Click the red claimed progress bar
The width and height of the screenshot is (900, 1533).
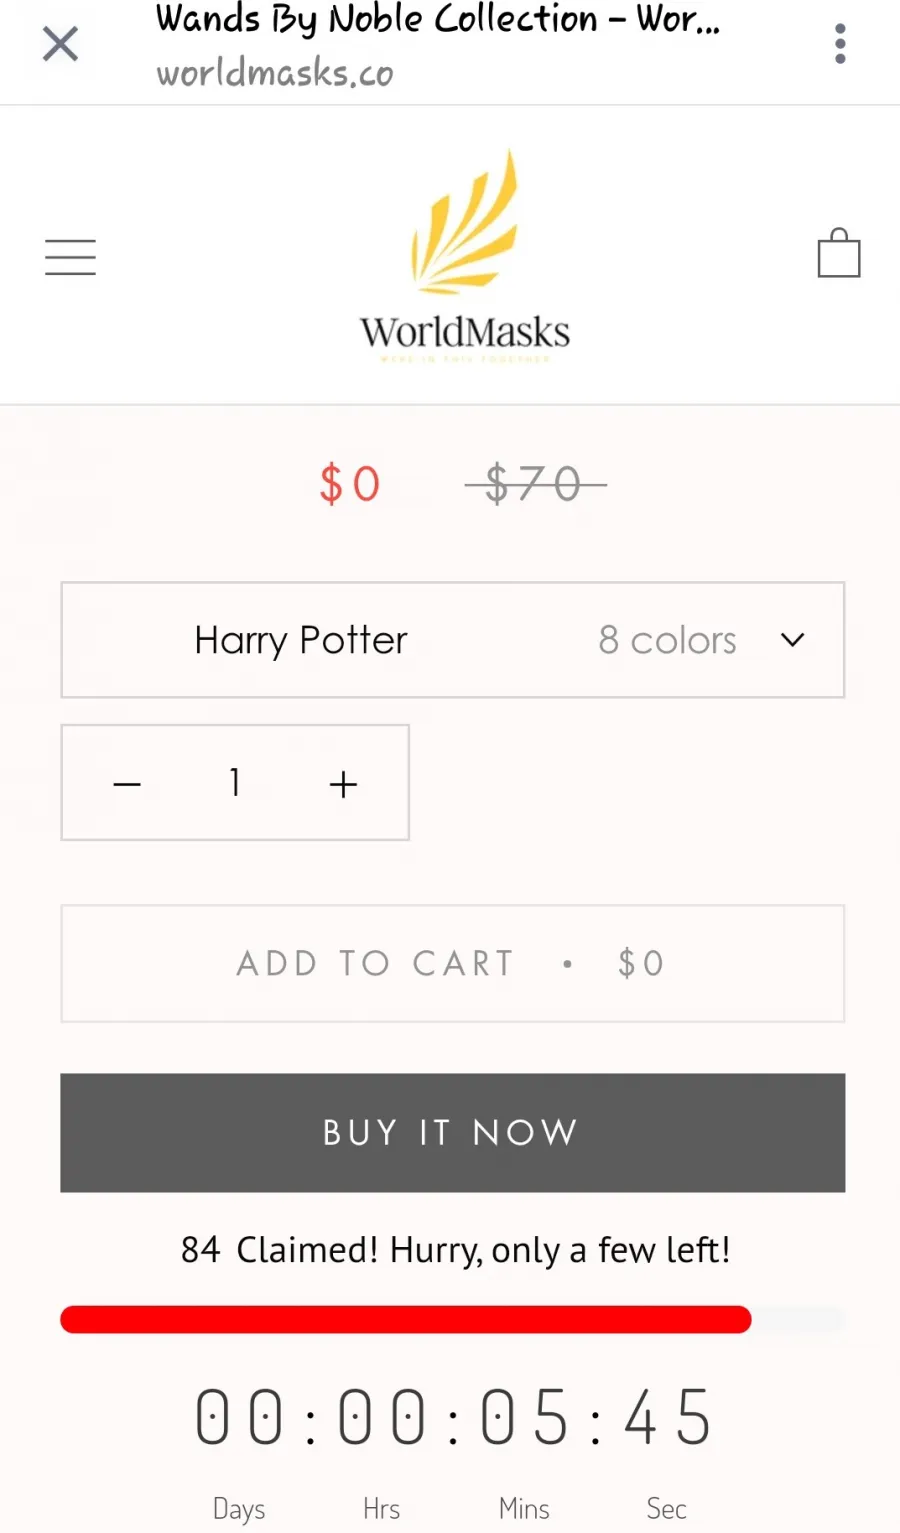(x=405, y=1319)
